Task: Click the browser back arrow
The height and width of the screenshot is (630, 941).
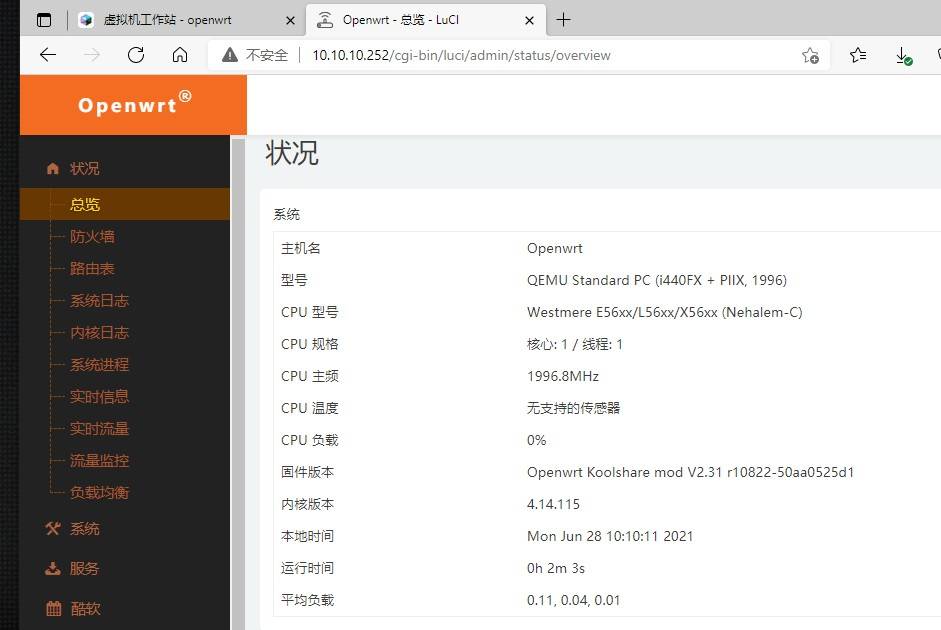Action: [48, 55]
